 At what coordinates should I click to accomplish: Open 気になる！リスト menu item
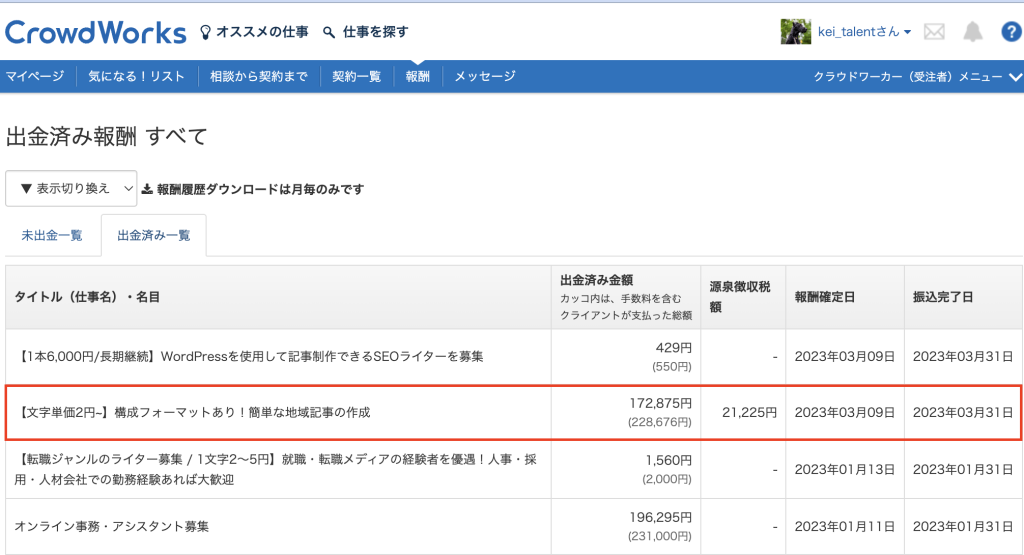[x=136, y=76]
